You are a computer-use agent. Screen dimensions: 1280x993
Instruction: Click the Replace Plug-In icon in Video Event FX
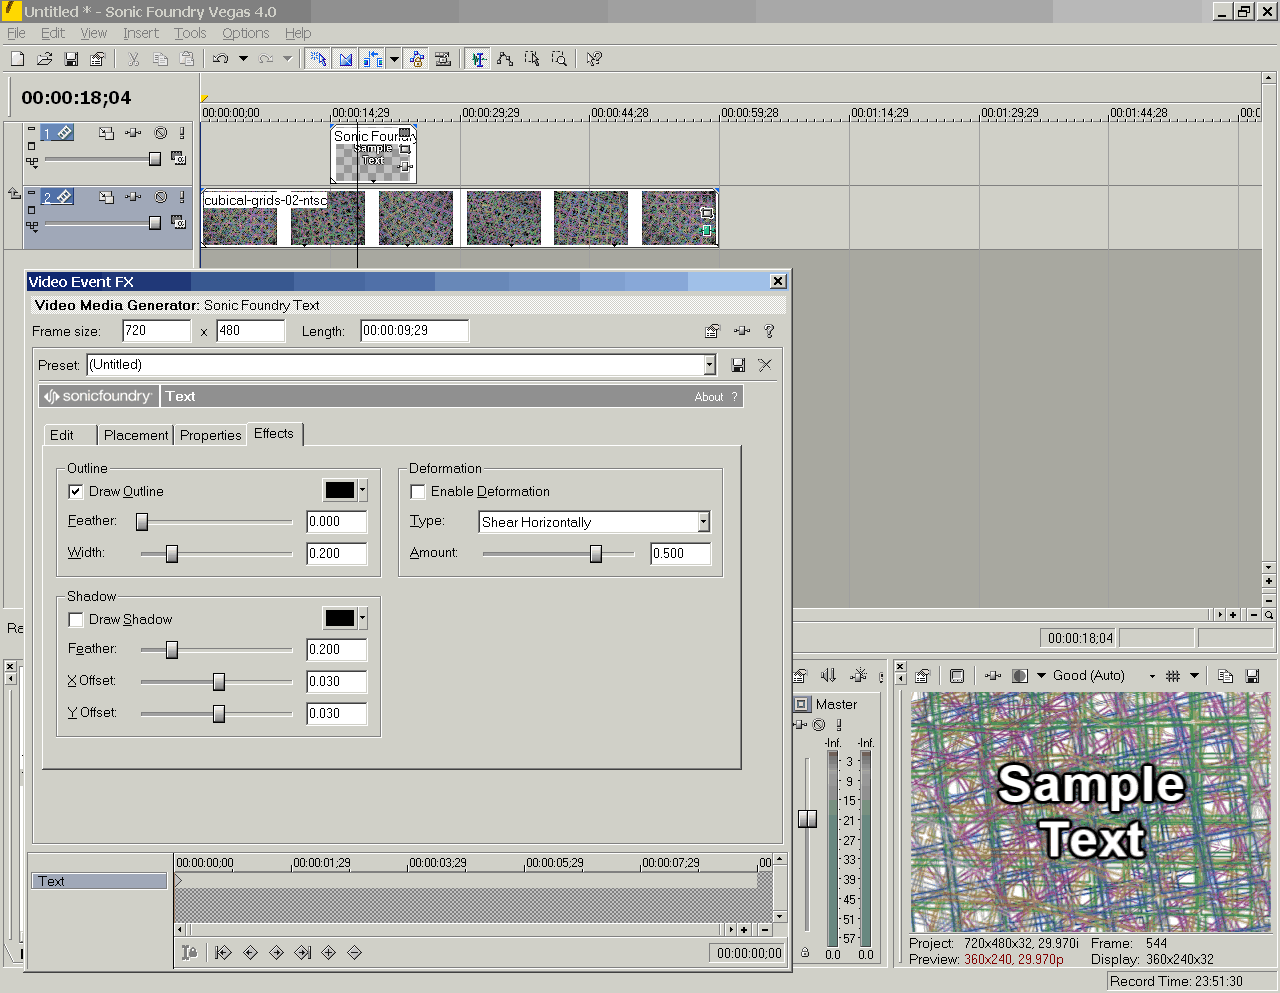[x=741, y=331]
